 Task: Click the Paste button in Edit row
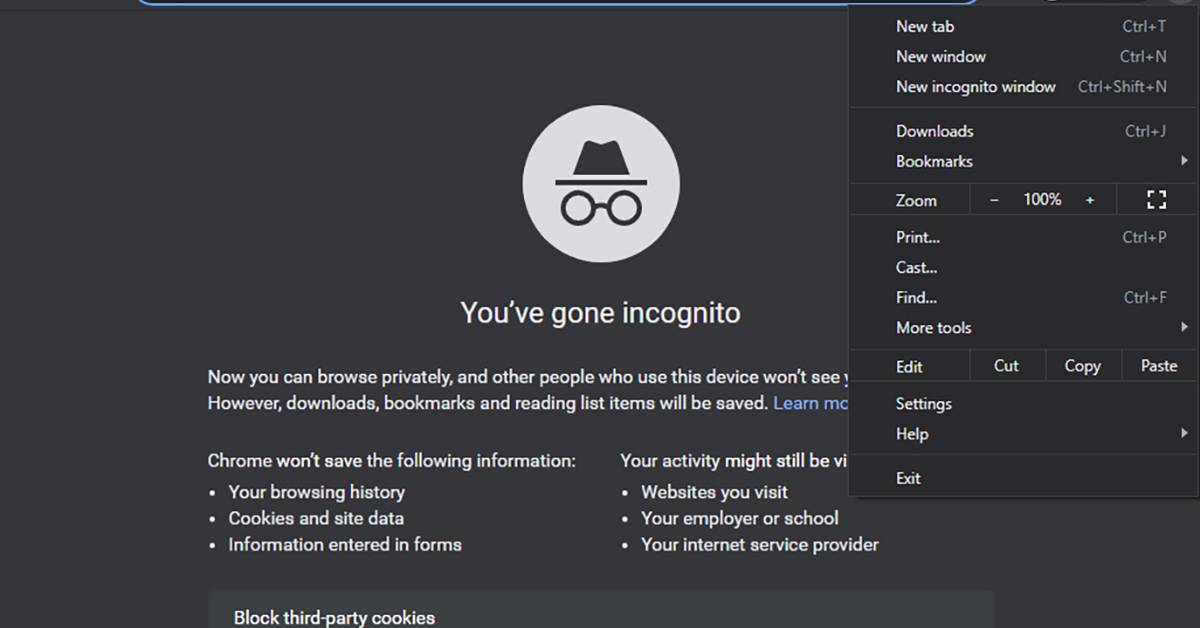point(1159,366)
